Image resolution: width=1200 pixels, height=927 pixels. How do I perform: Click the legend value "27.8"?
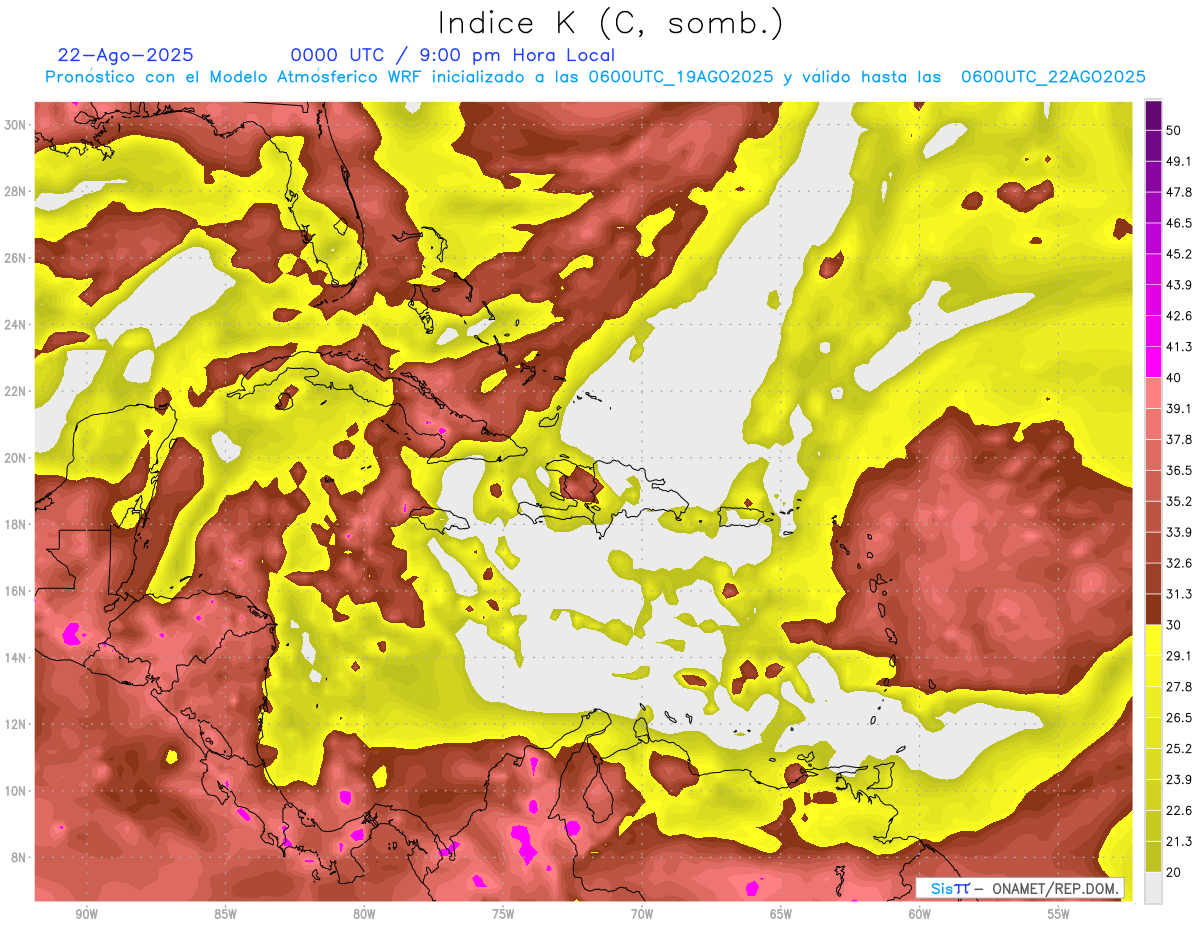[1180, 686]
